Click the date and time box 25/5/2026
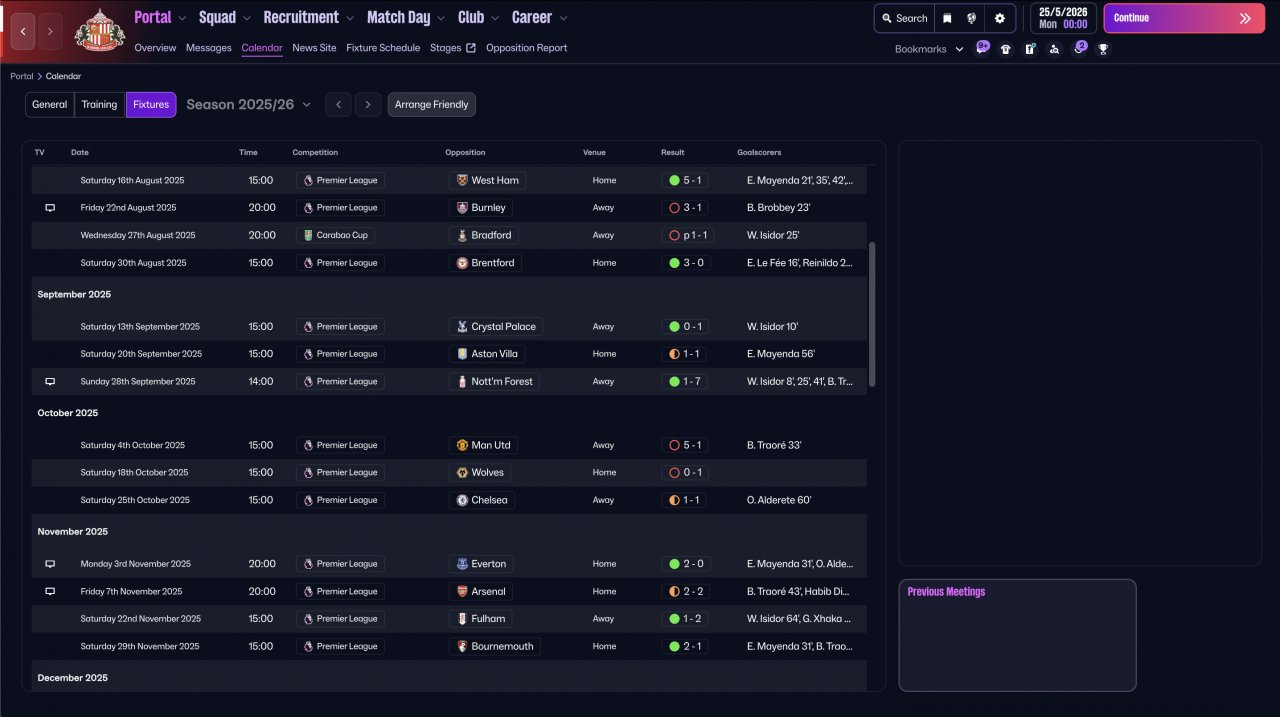 pyautogui.click(x=1063, y=18)
